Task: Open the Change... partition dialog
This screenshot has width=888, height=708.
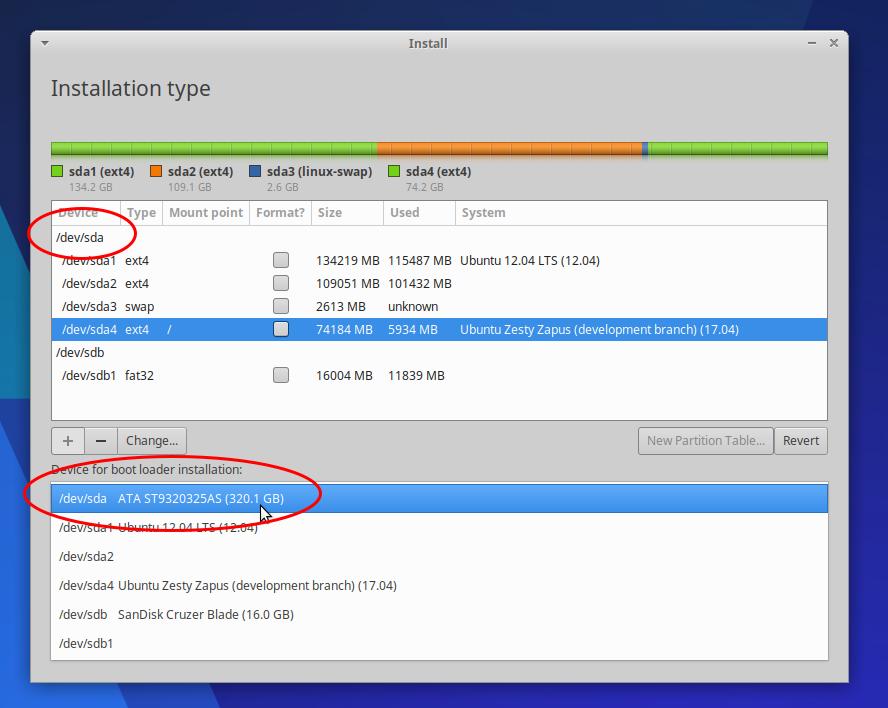Action: tap(152, 441)
